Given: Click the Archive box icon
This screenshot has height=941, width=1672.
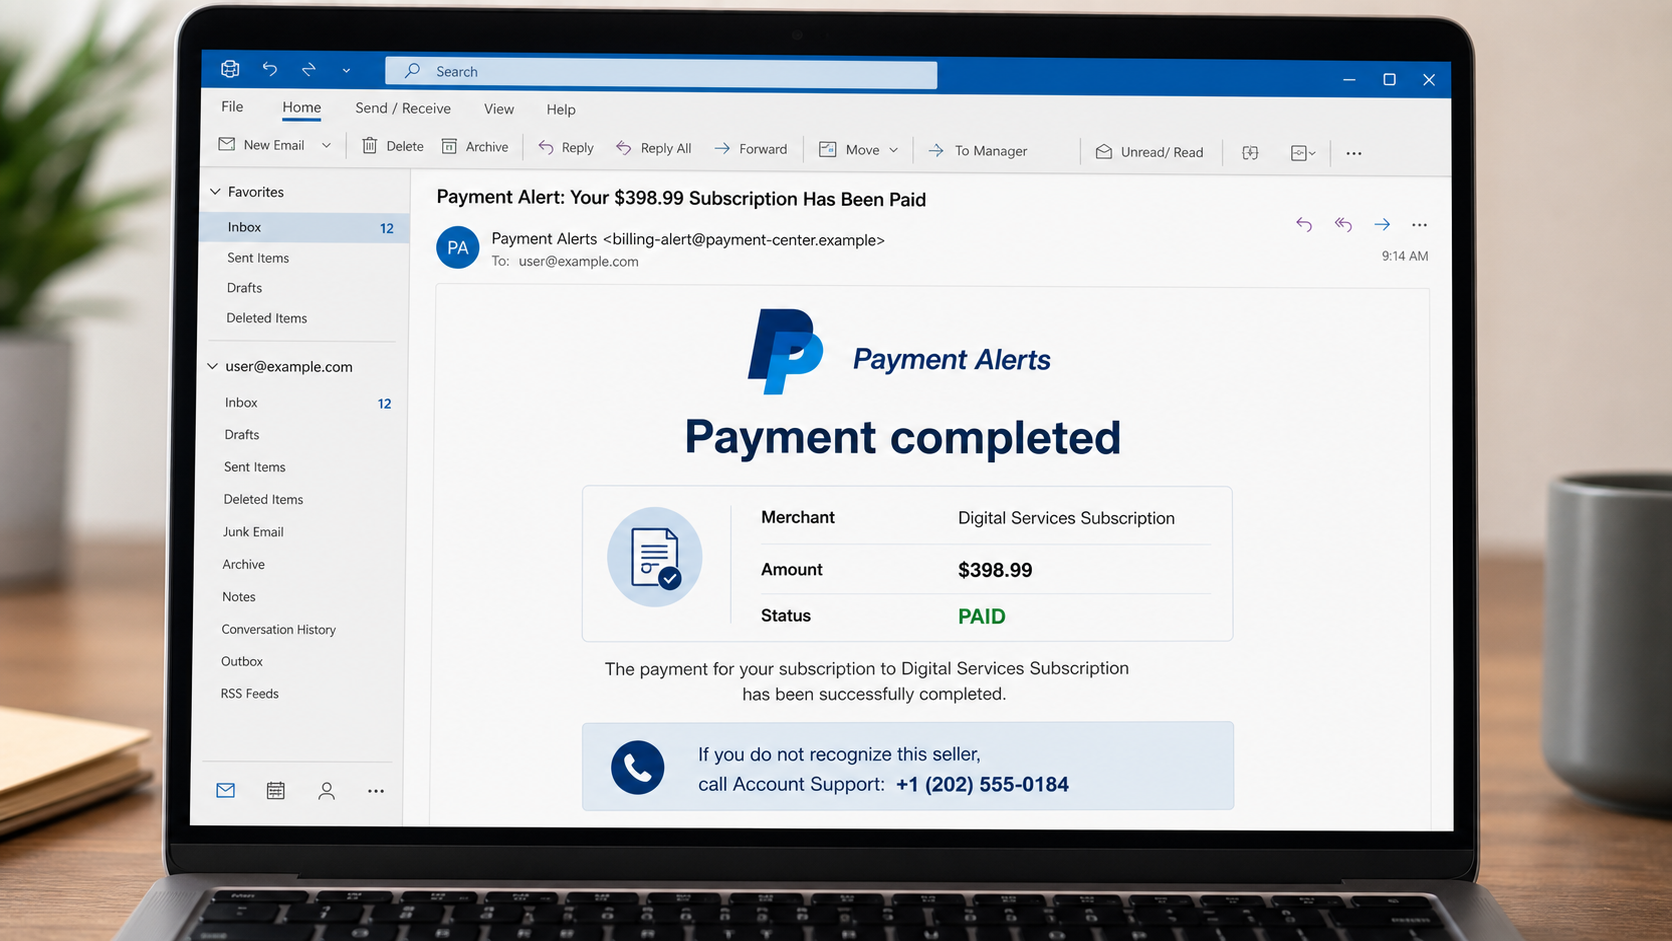Looking at the screenshot, I should pyautogui.click(x=449, y=147).
